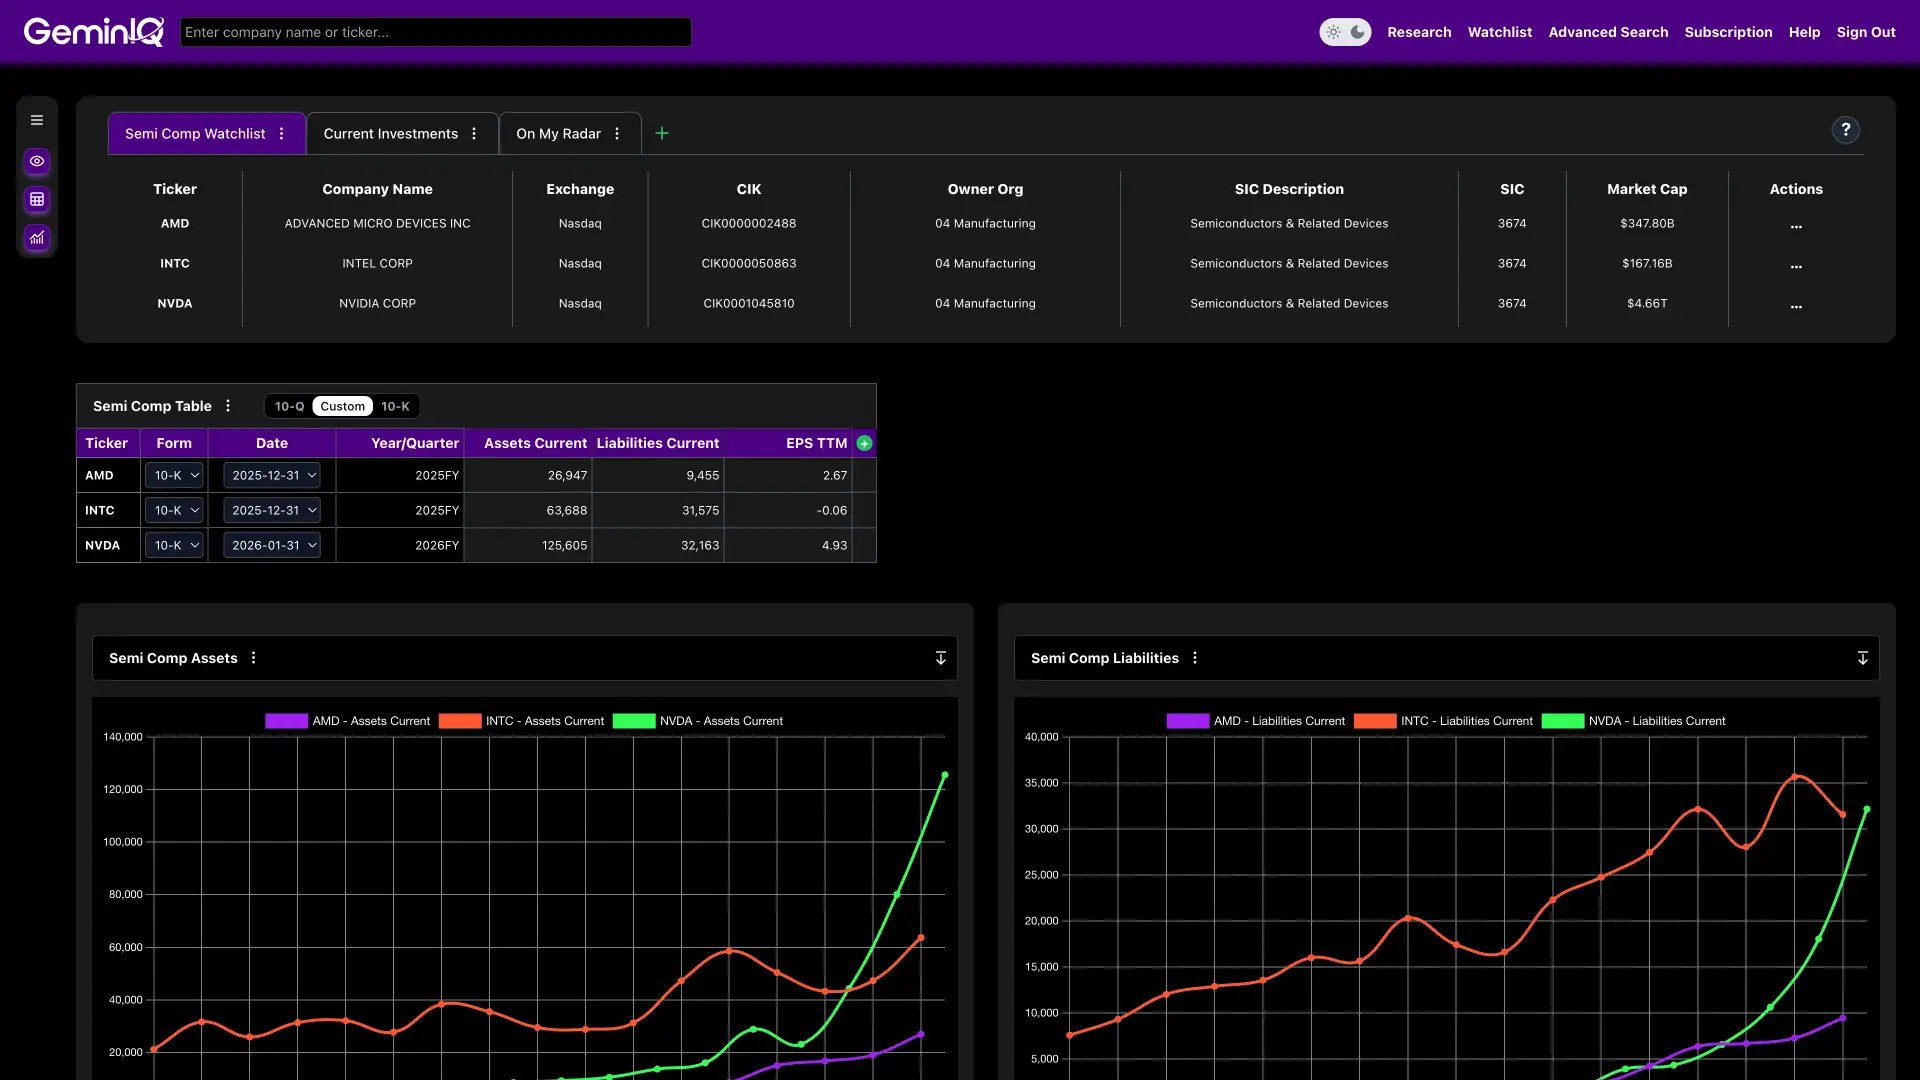Viewport: 1920px width, 1080px height.
Task: Select the 10-Q filter option
Action: pos(288,406)
